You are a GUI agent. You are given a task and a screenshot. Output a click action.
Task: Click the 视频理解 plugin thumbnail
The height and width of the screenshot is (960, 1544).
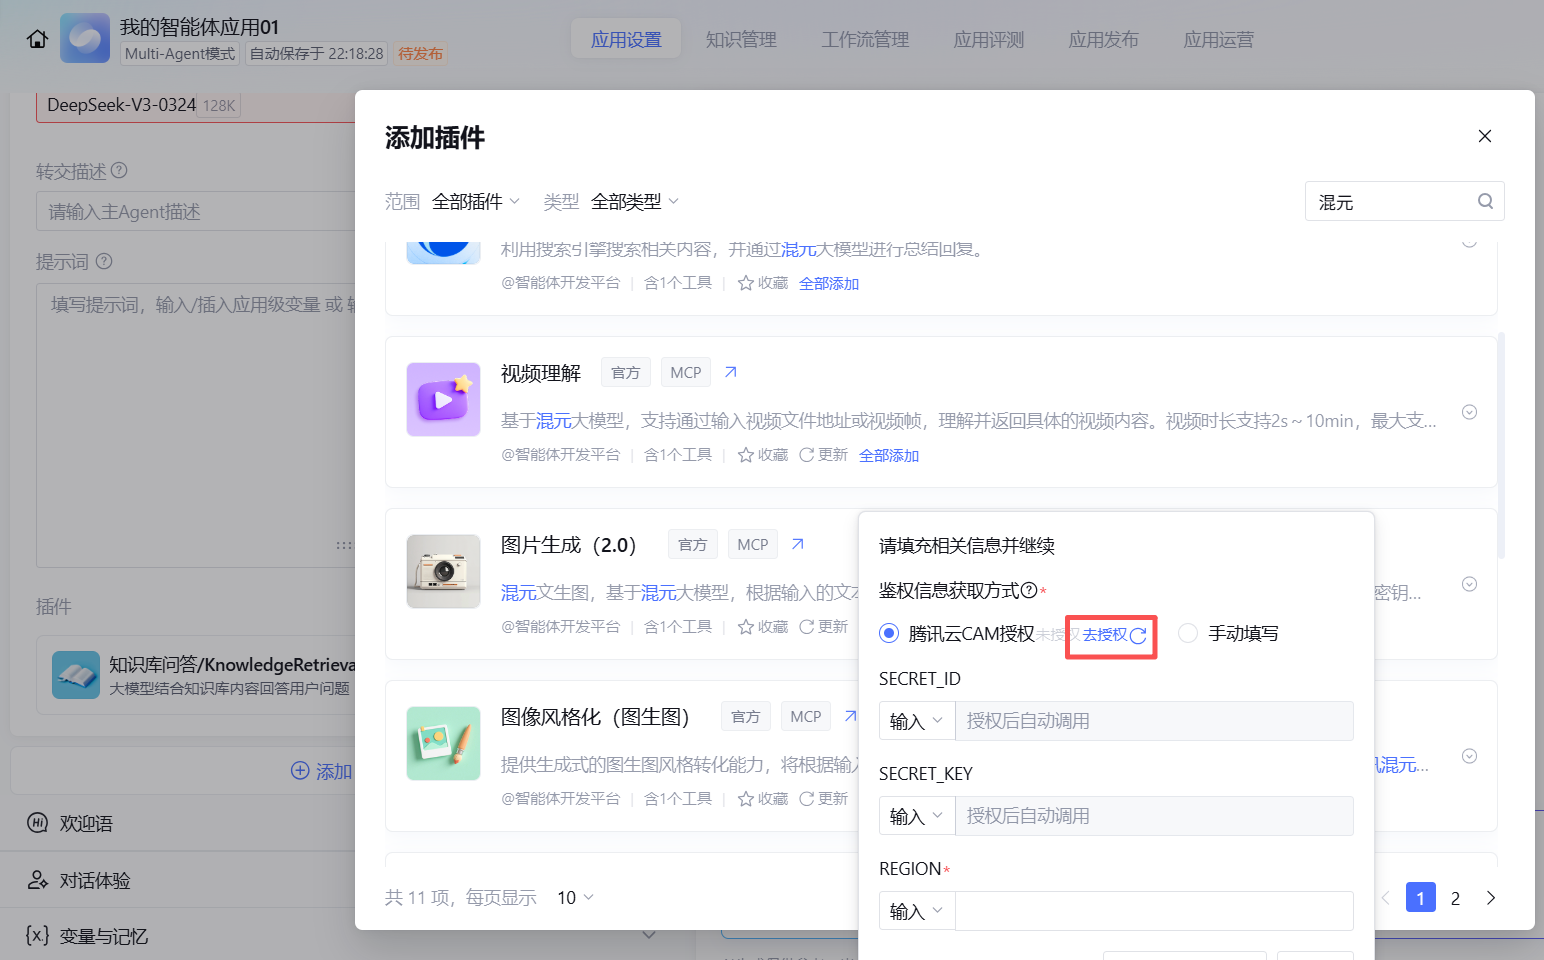[x=443, y=400]
